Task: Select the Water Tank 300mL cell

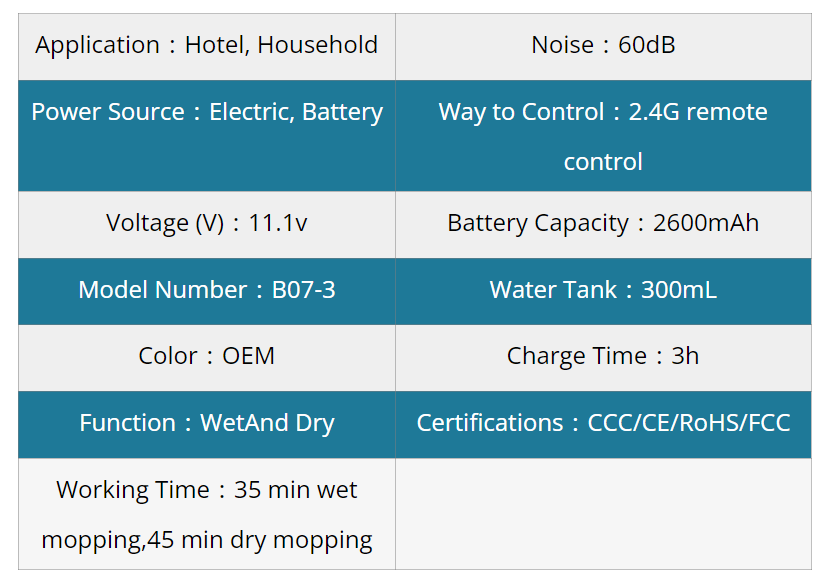Action: (x=603, y=291)
